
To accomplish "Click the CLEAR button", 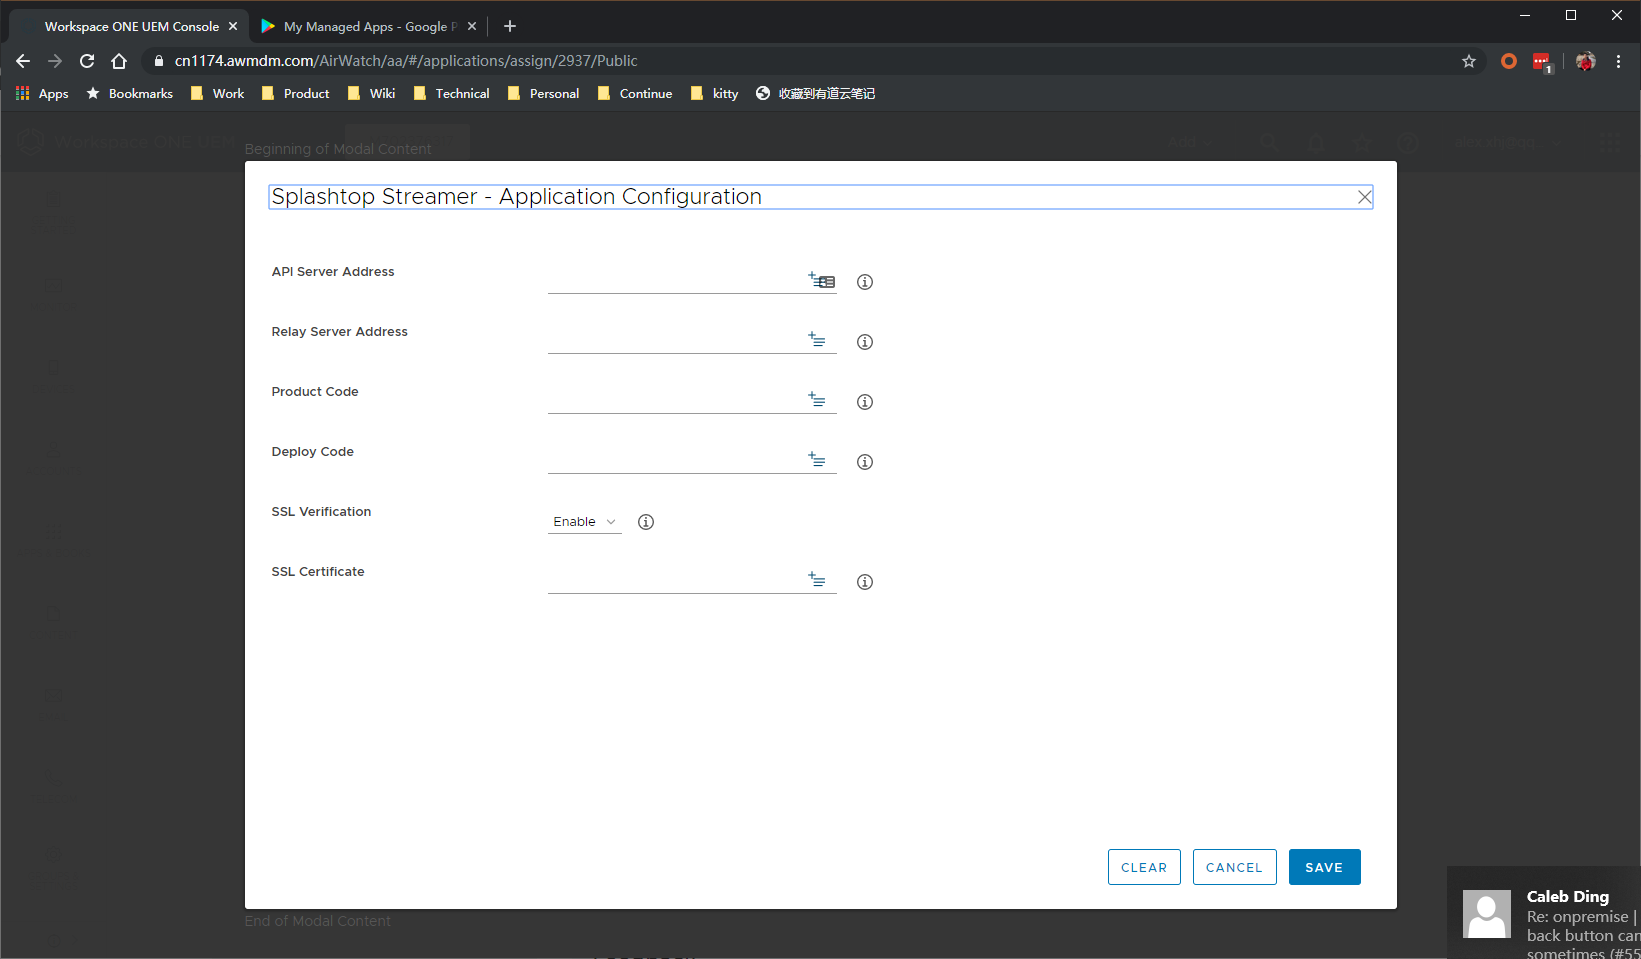I will [1144, 867].
